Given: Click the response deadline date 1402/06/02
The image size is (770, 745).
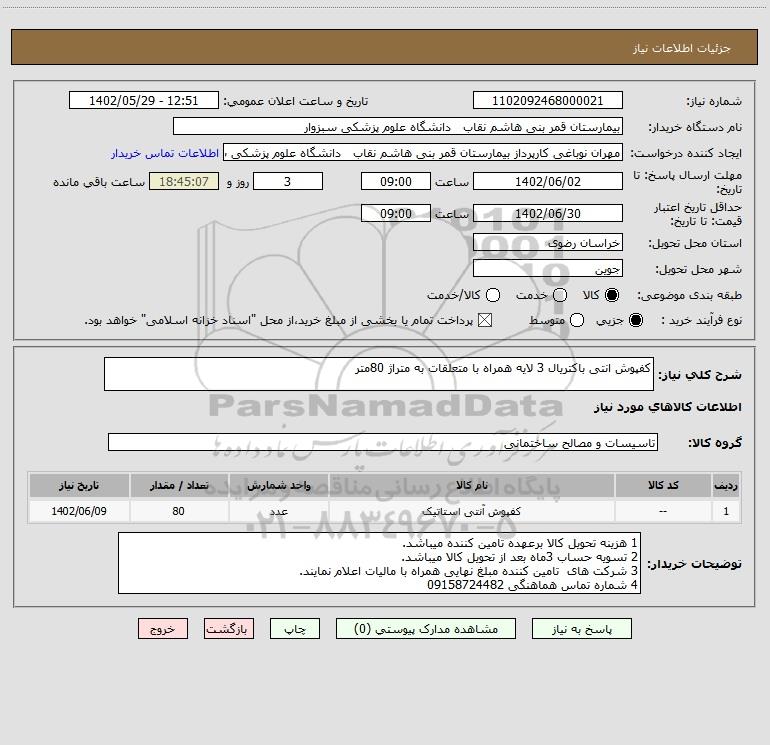Looking at the screenshot, I should pyautogui.click(x=548, y=181).
